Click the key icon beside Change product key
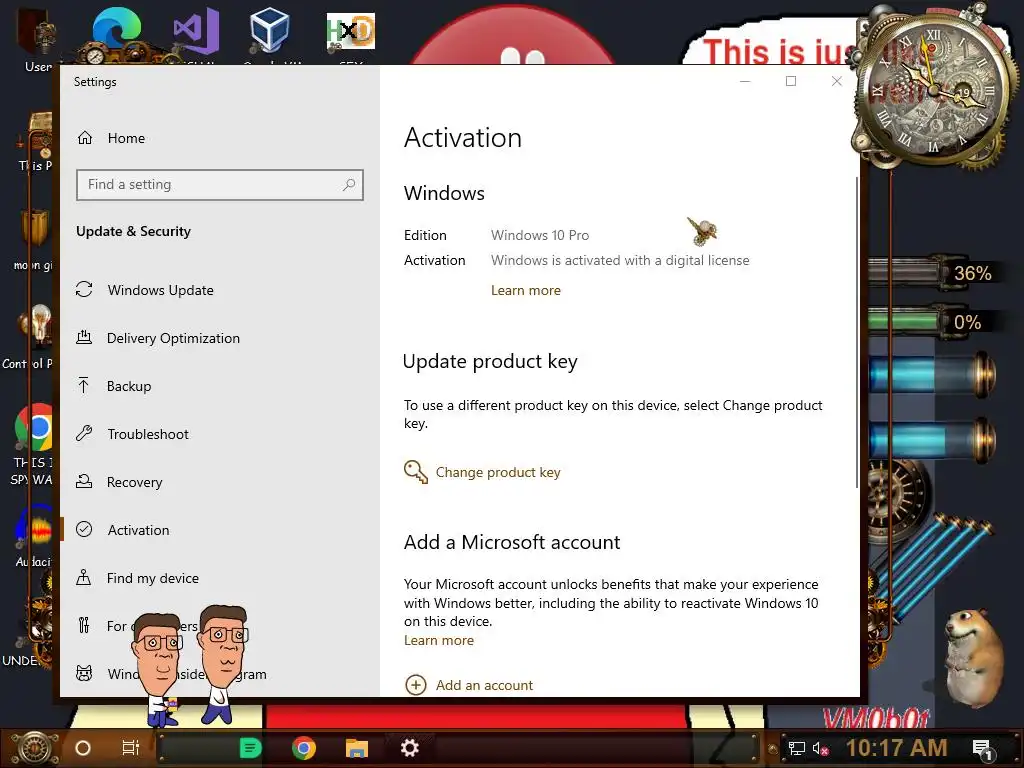 pyautogui.click(x=415, y=472)
